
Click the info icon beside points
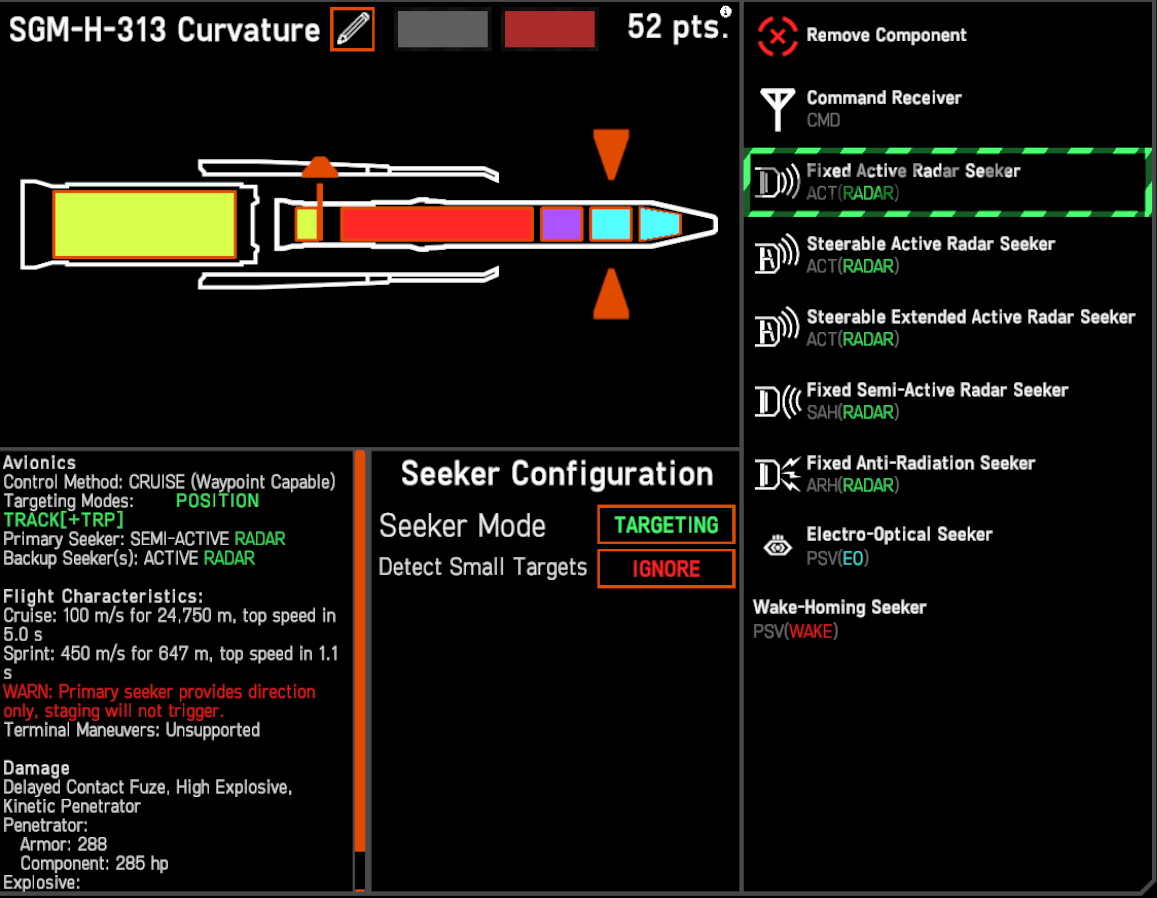coord(726,11)
